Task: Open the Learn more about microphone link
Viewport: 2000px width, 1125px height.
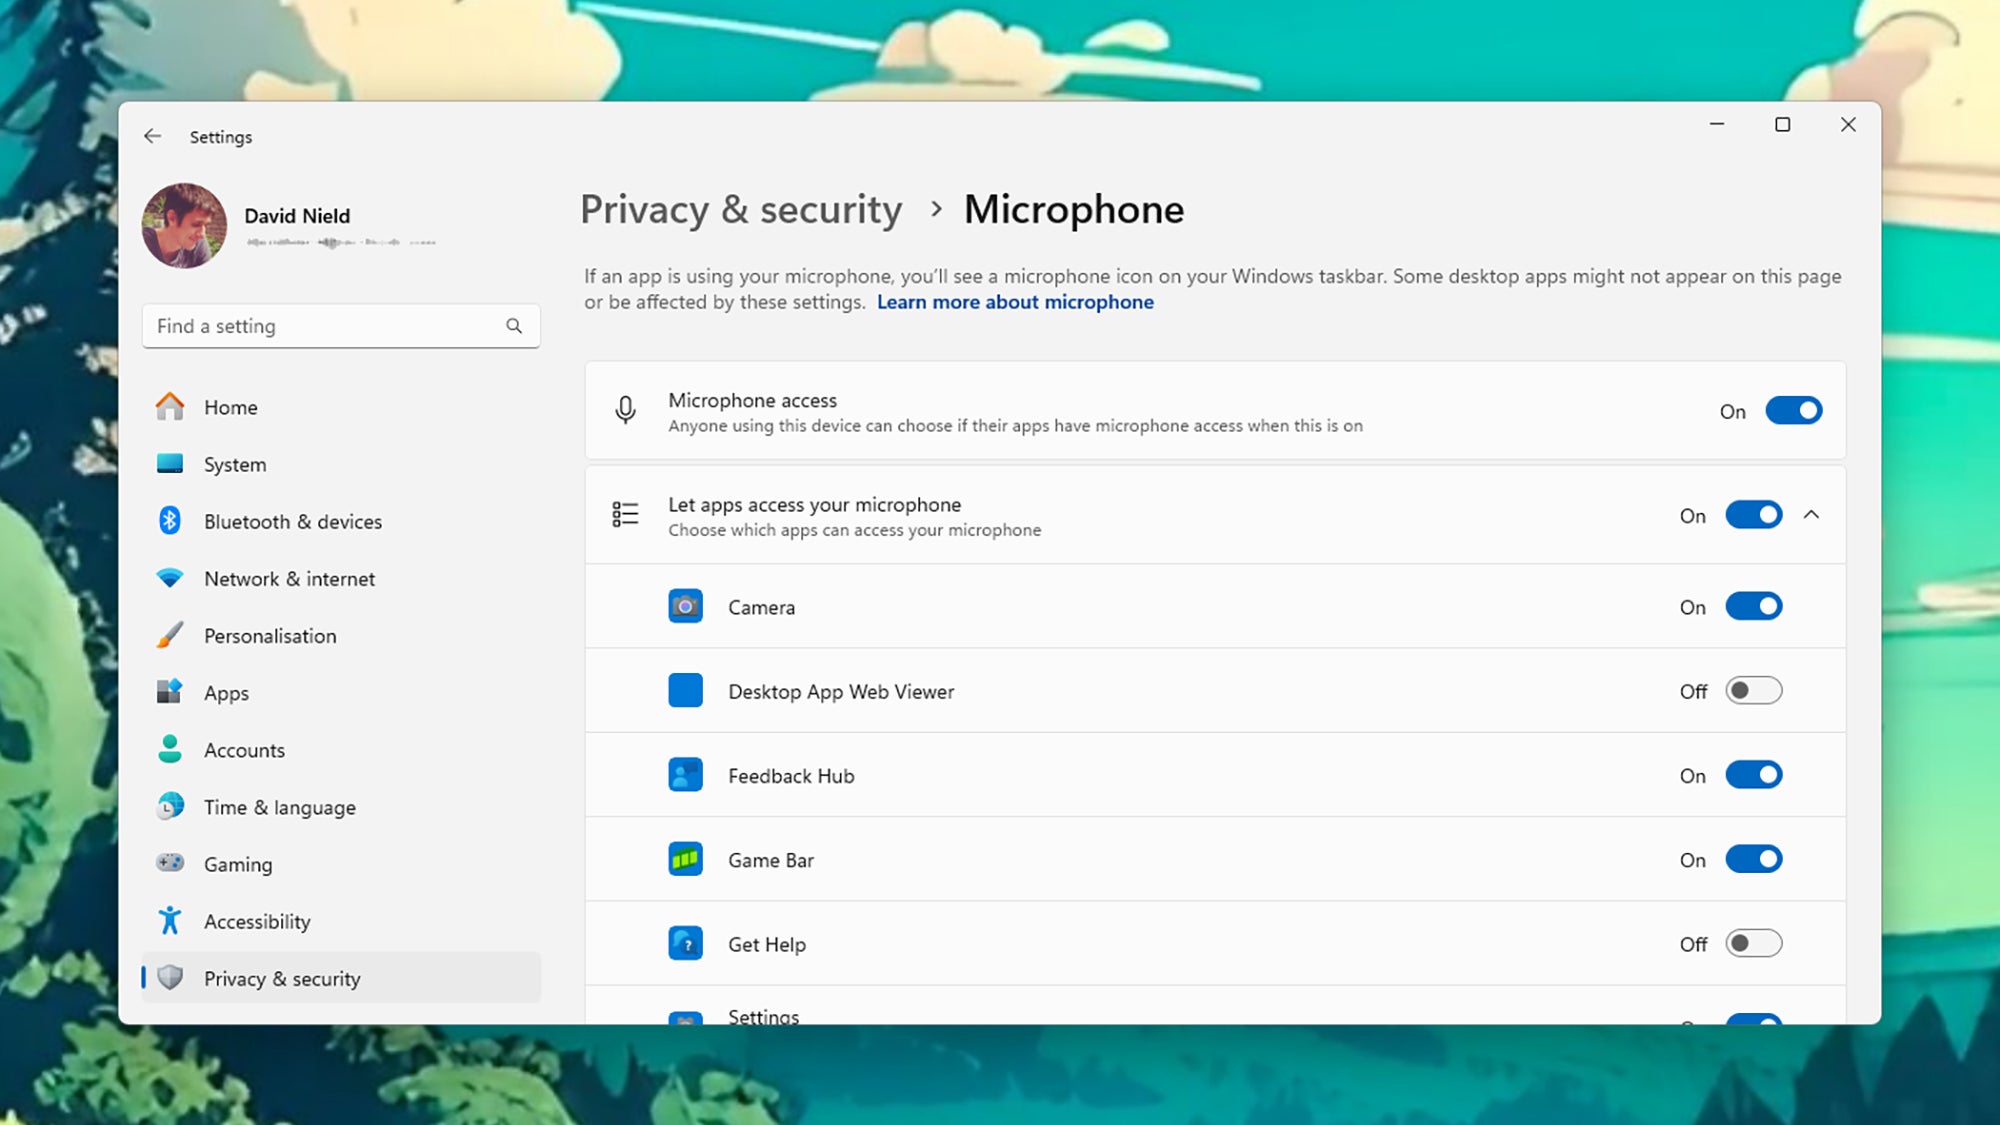Action: tap(1015, 301)
